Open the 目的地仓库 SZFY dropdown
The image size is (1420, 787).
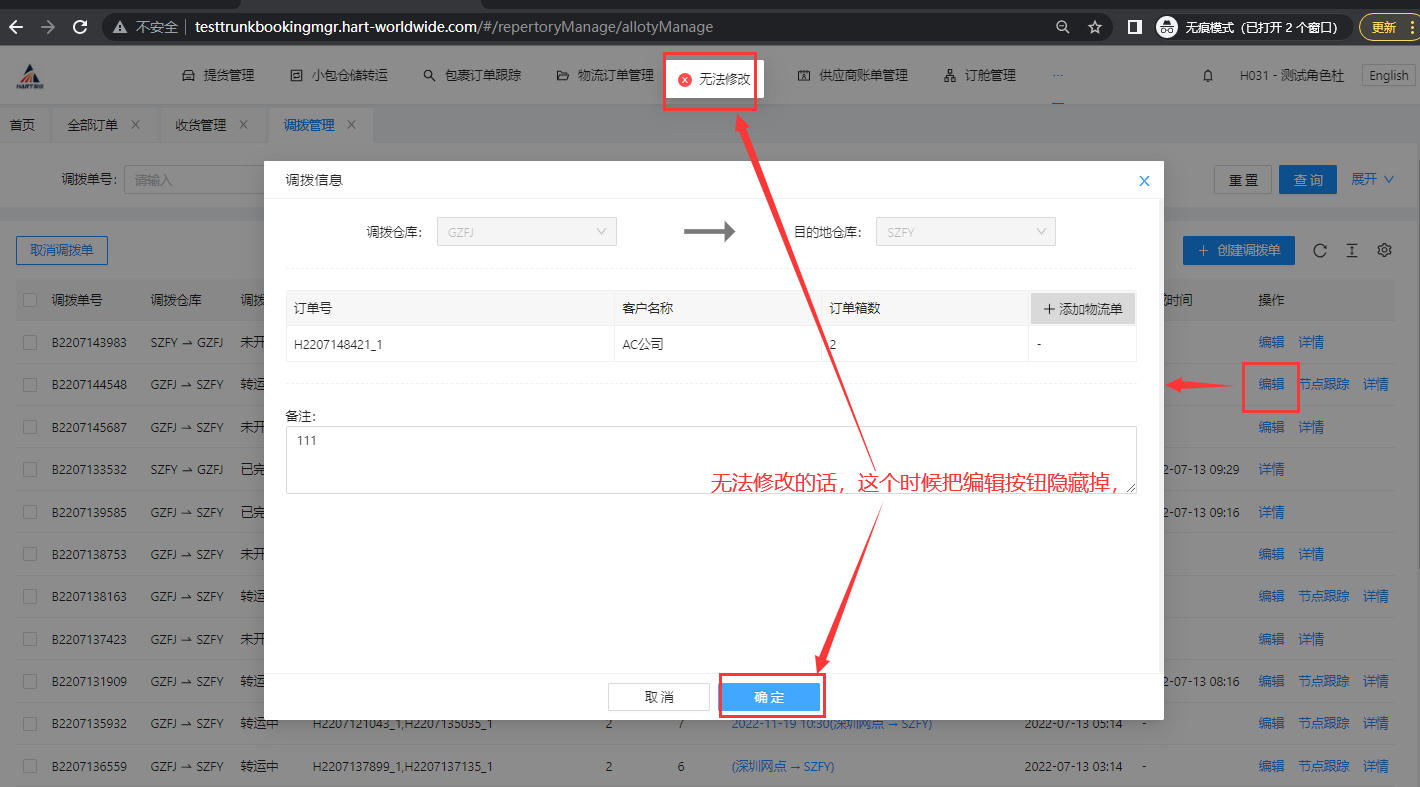coord(965,232)
